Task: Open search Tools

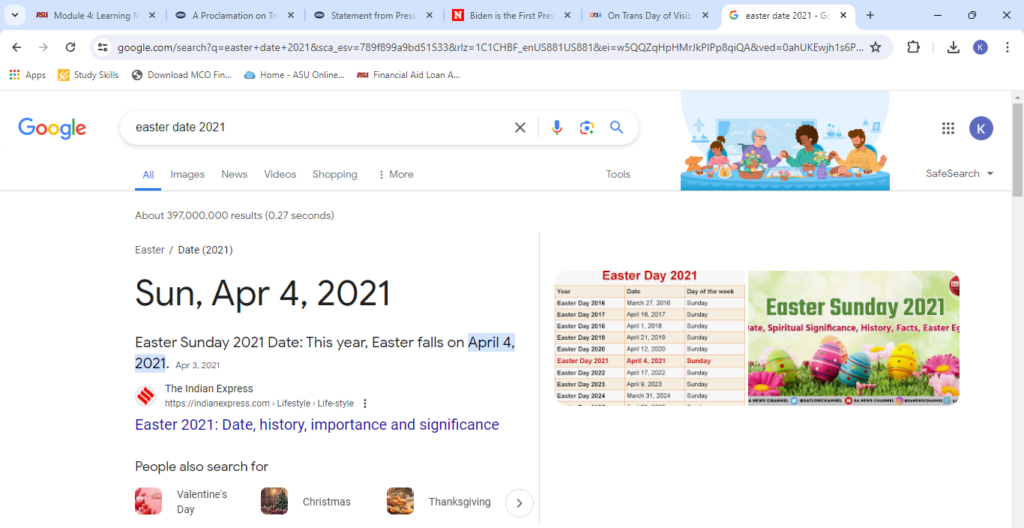Action: pyautogui.click(x=618, y=174)
